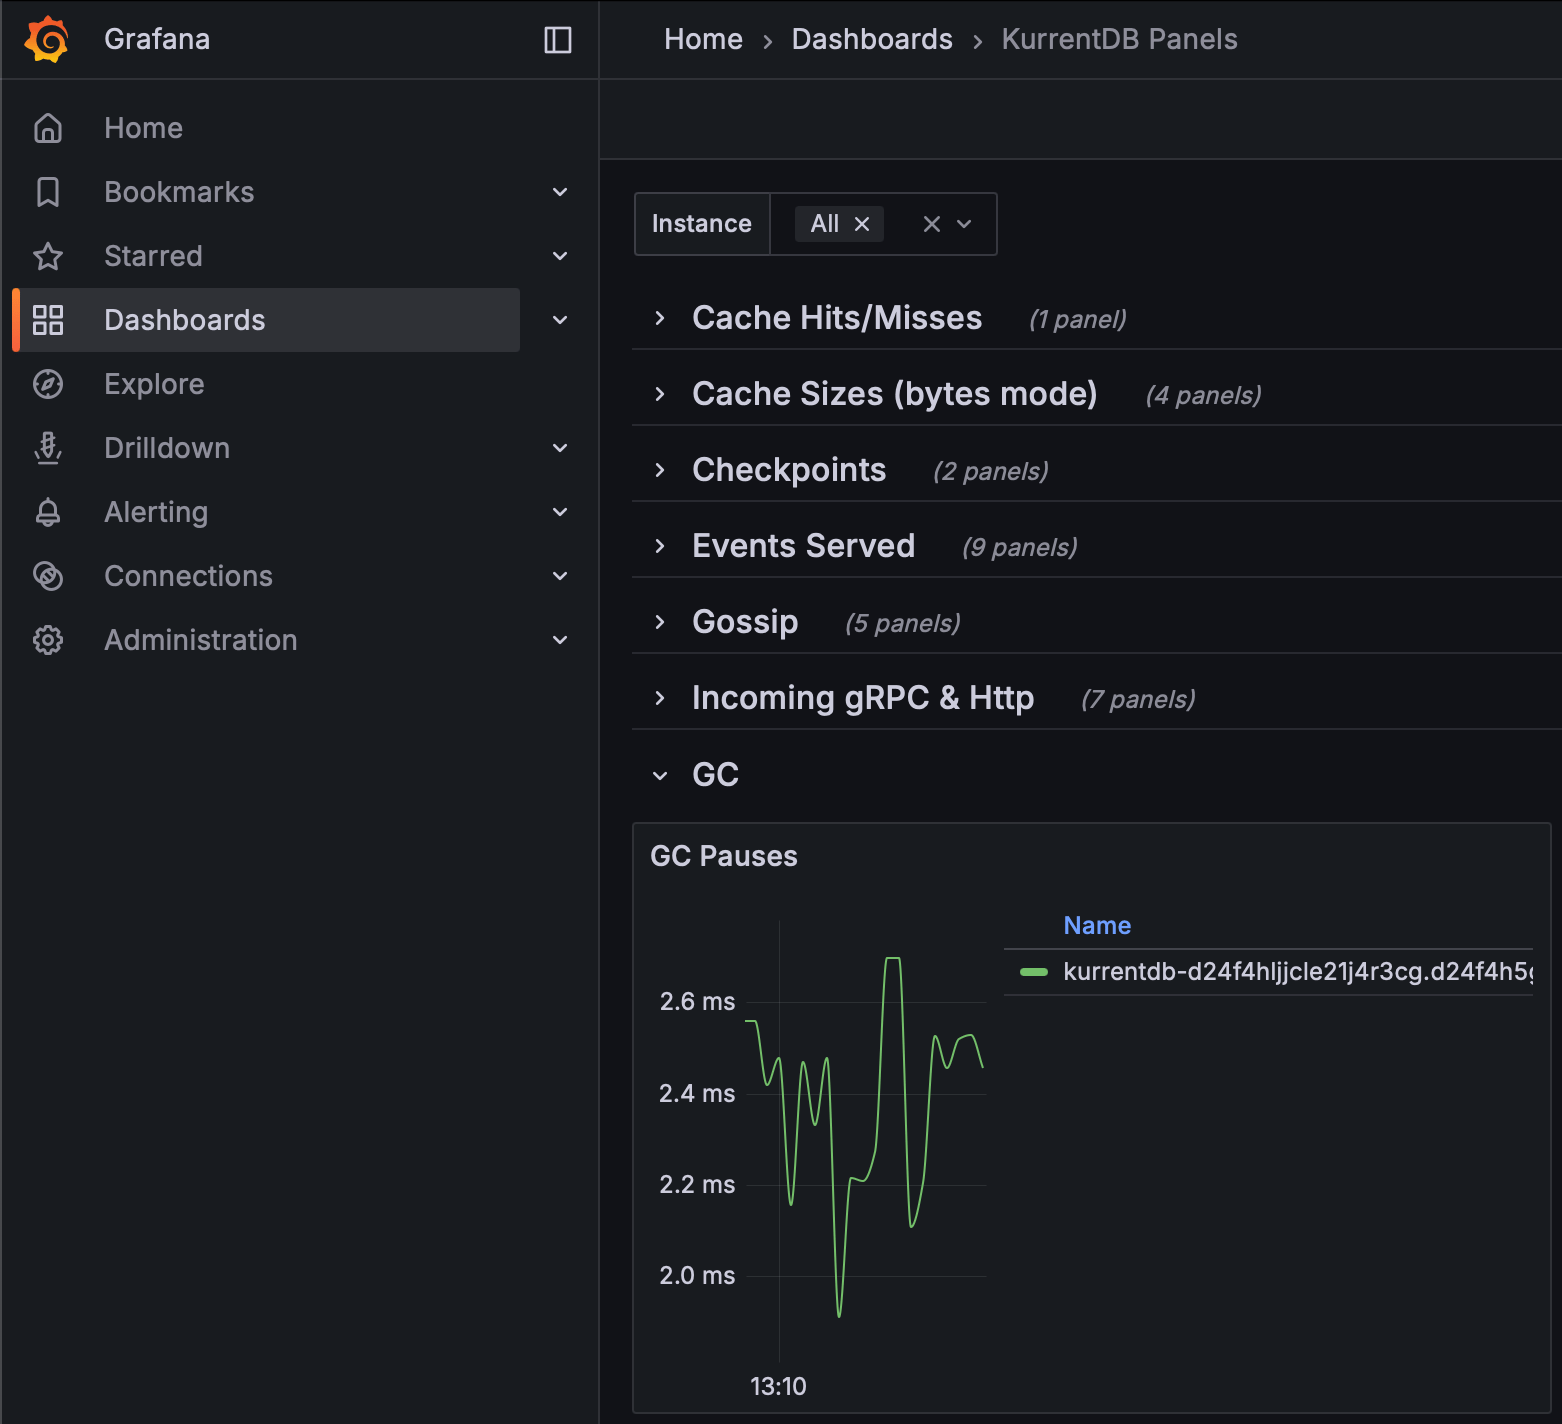Toggle the kurrentdb series in legend

click(x=1296, y=972)
